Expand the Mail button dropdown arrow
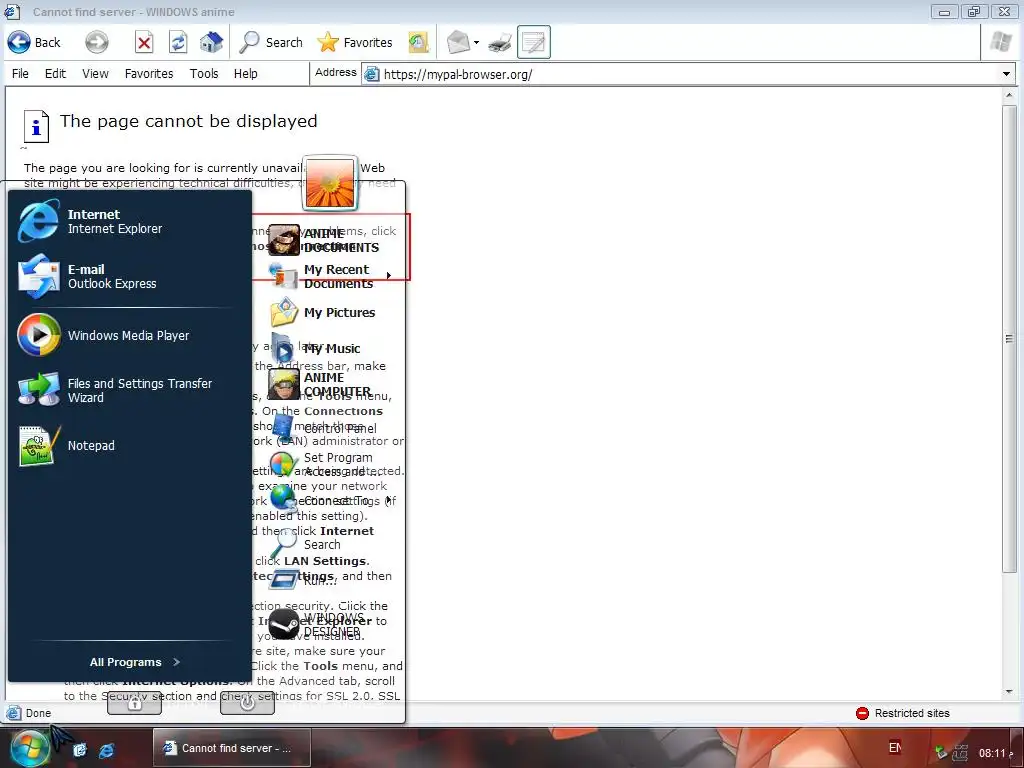This screenshot has width=1024, height=768. click(476, 43)
